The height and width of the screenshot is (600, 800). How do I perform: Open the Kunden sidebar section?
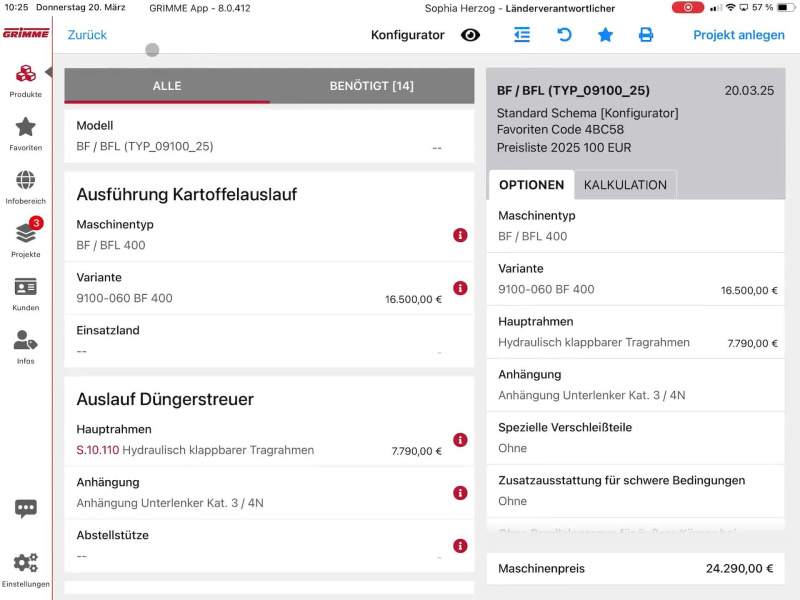(x=26, y=294)
